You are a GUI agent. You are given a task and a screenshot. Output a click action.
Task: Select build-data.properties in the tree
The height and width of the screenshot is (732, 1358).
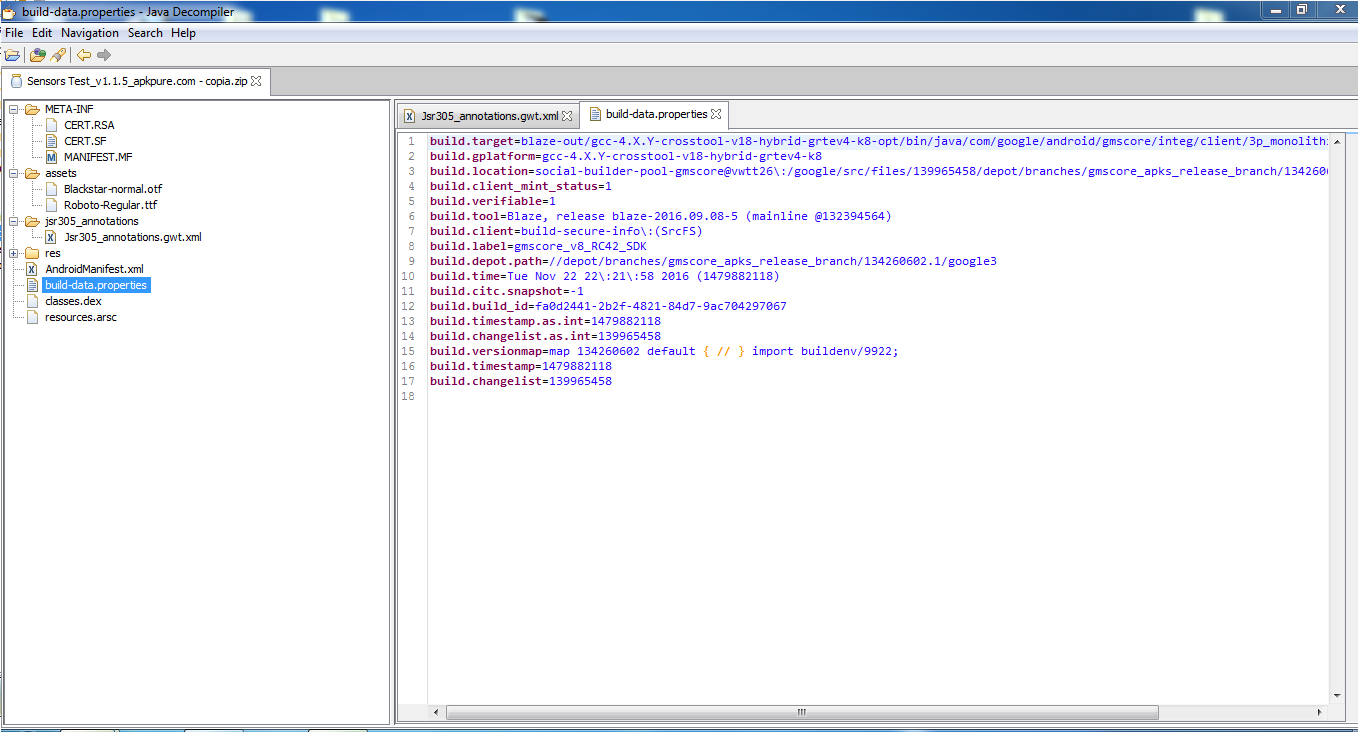pos(96,285)
